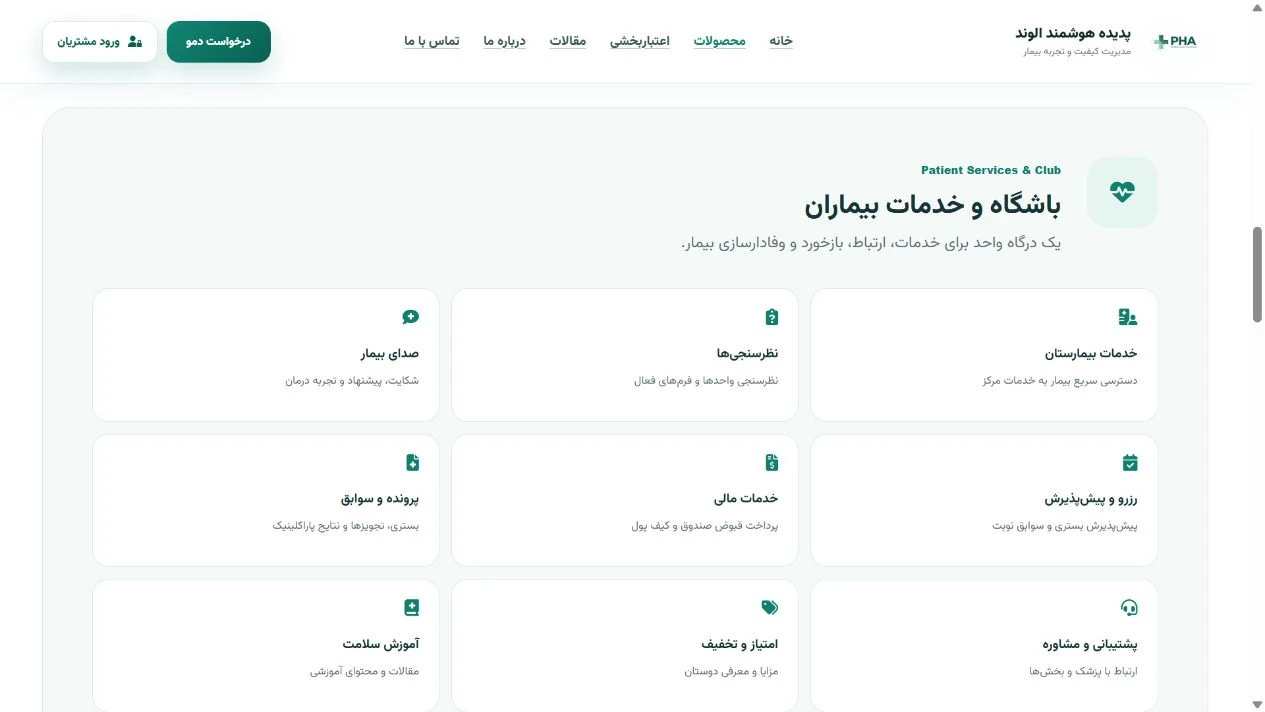The height and width of the screenshot is (712, 1265).
Task: Click description دسترسی سریع بیمار به خدمات مرکز
Action: click(x=1060, y=381)
